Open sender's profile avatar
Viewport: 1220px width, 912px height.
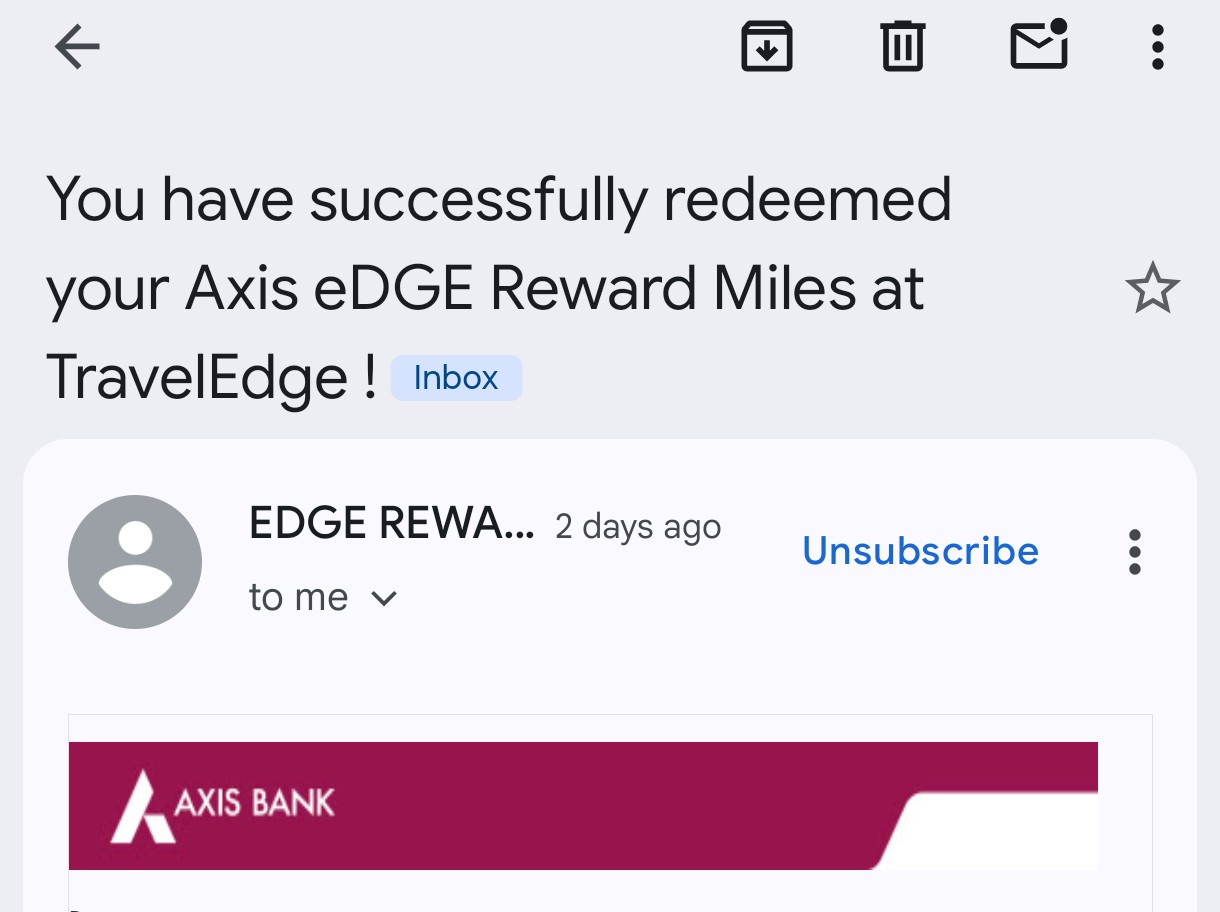(135, 561)
